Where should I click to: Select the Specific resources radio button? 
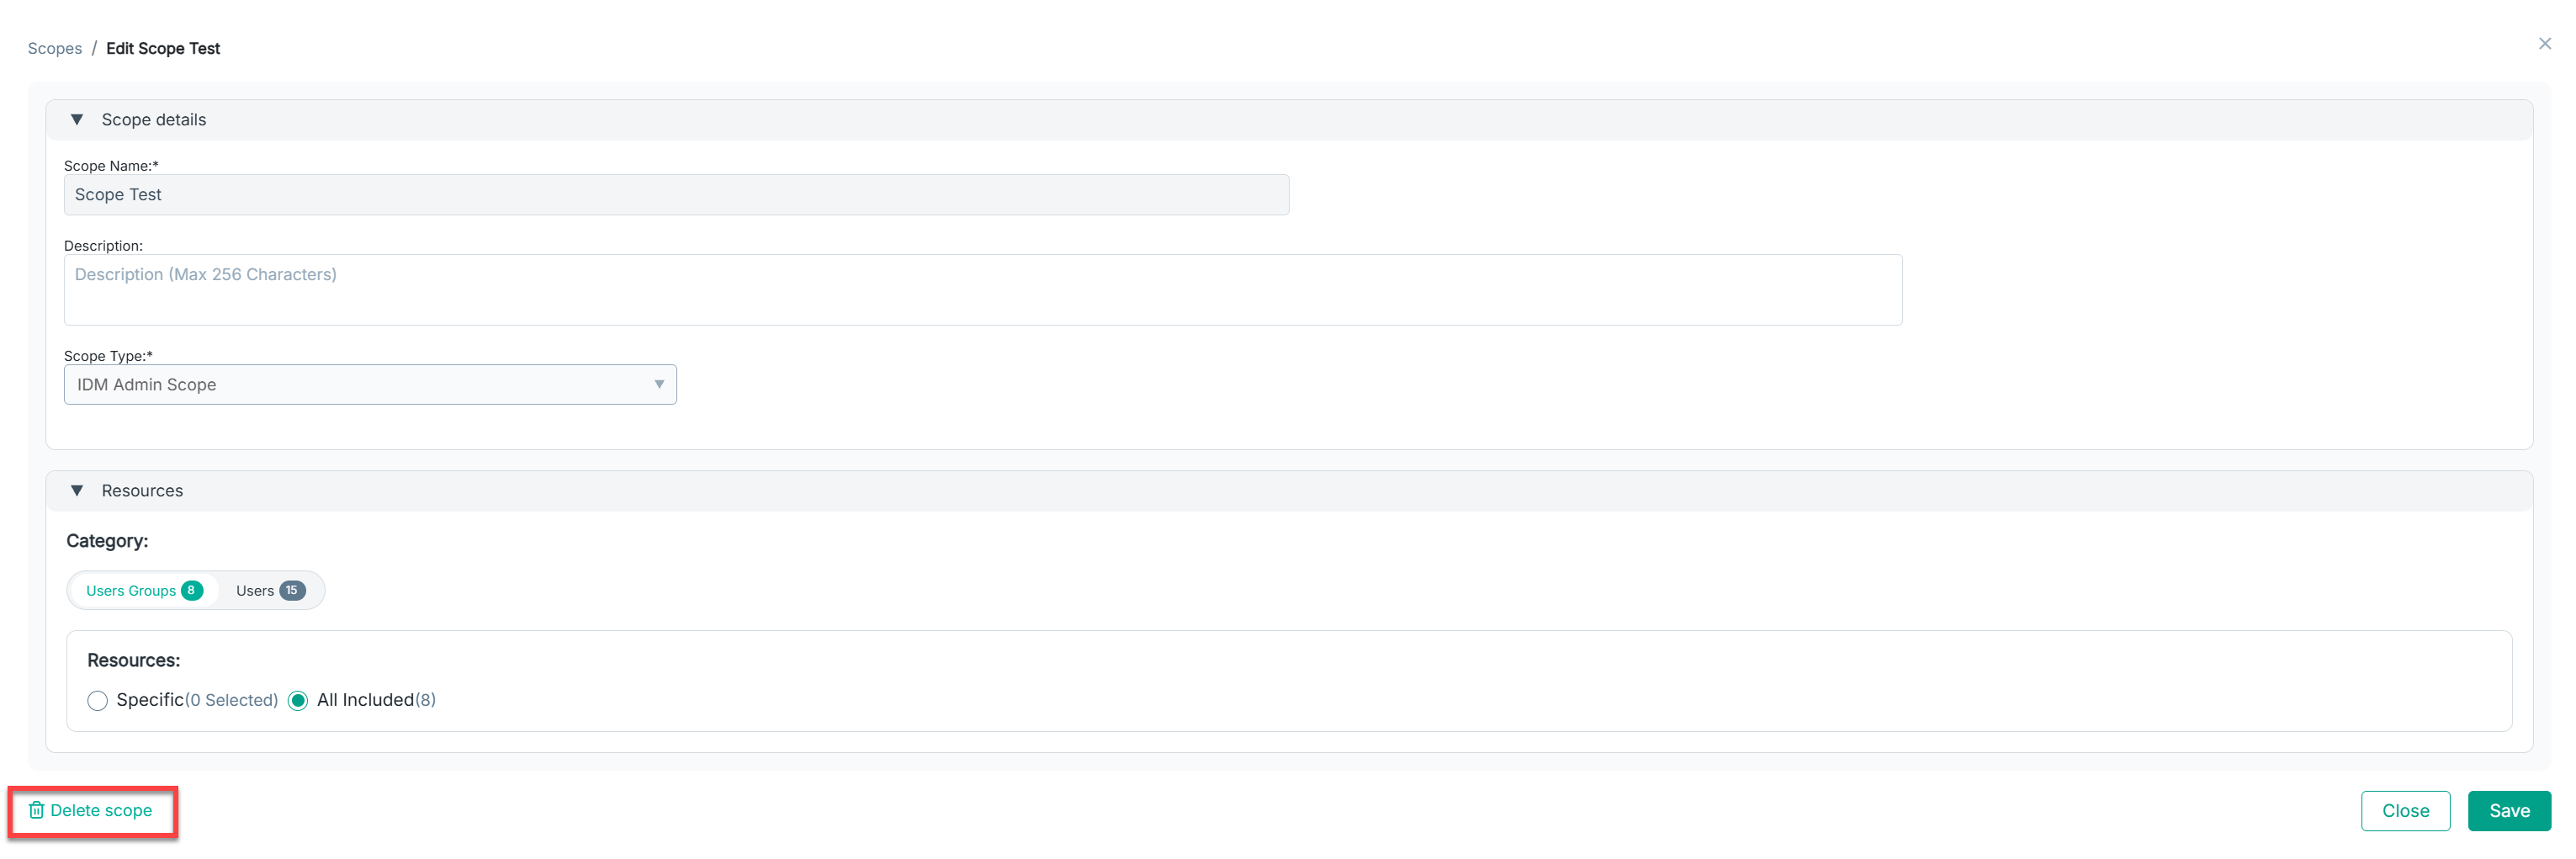click(x=97, y=701)
